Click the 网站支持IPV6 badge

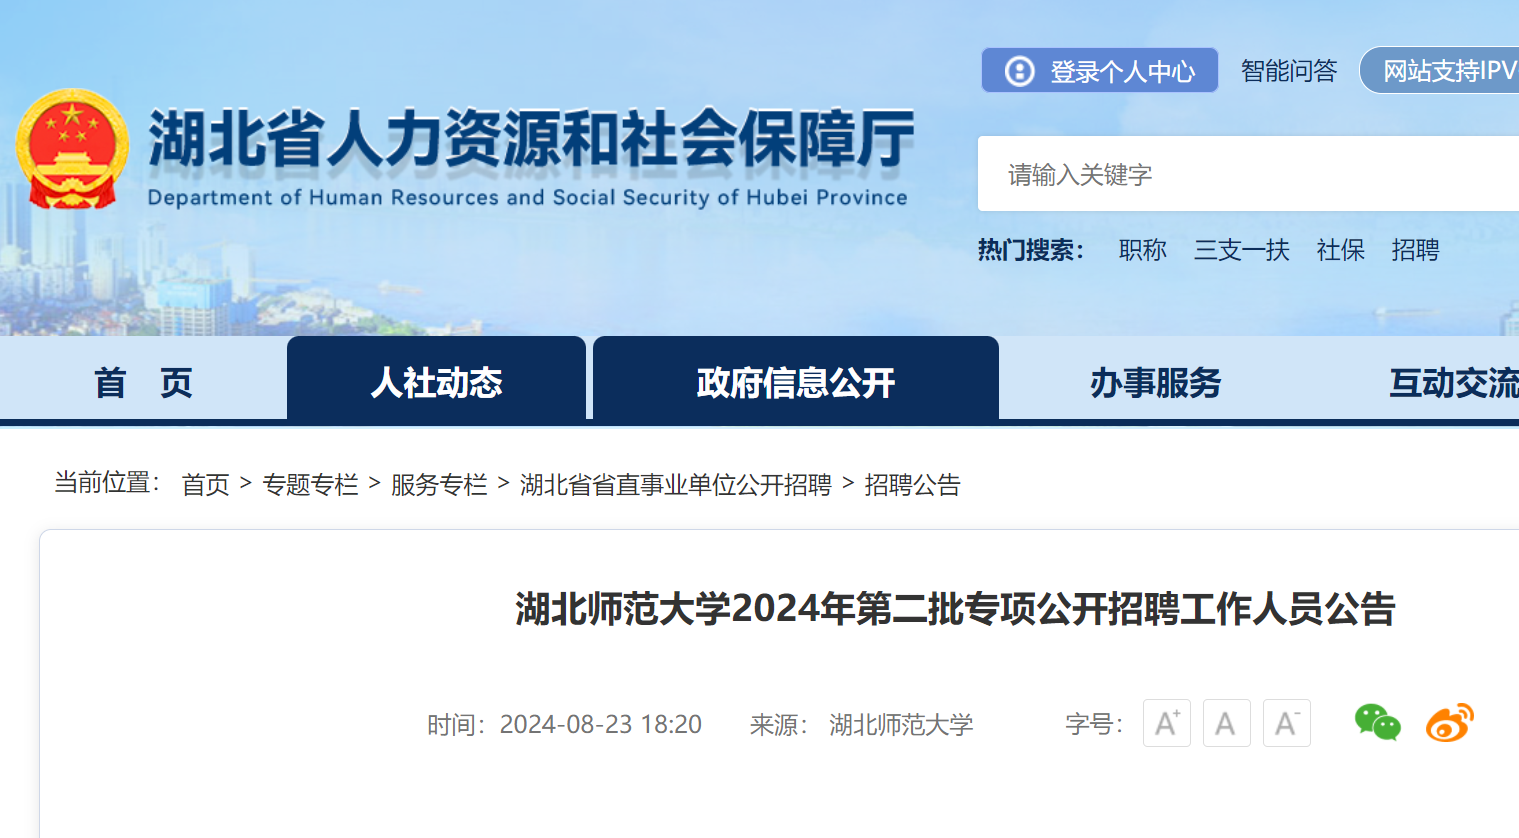(1440, 70)
